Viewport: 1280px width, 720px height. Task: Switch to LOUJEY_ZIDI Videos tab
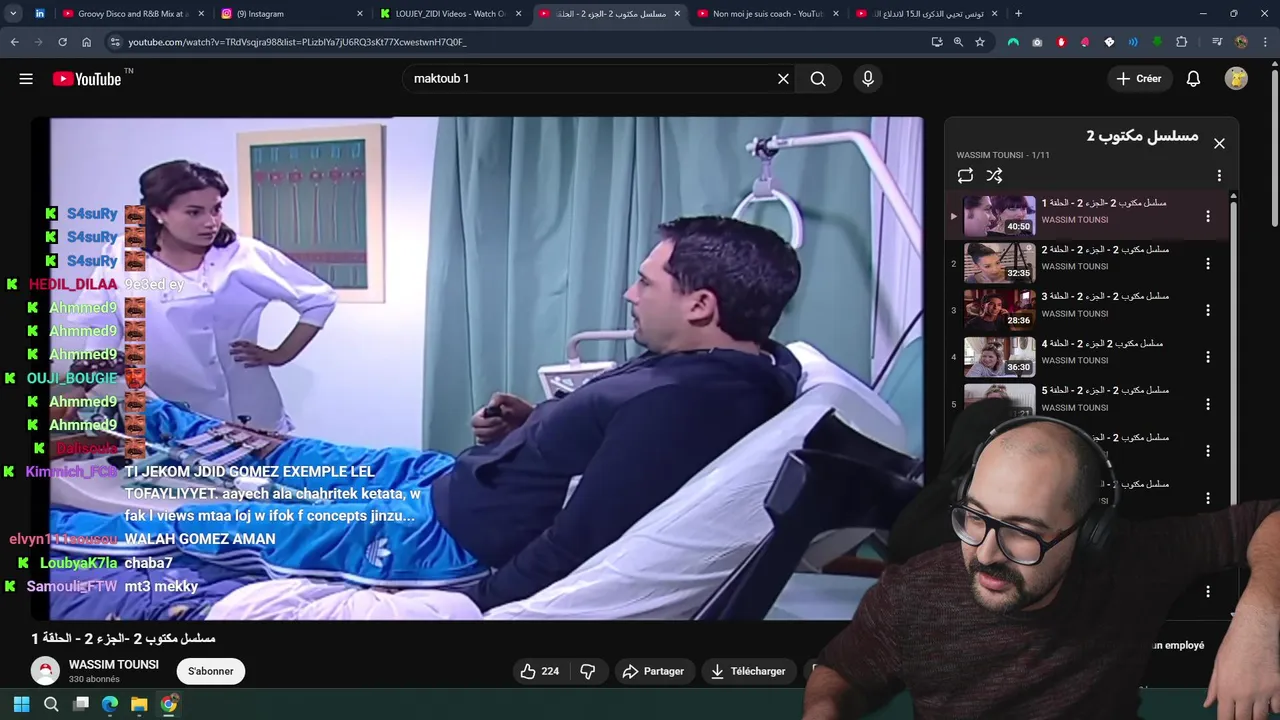coord(451,14)
